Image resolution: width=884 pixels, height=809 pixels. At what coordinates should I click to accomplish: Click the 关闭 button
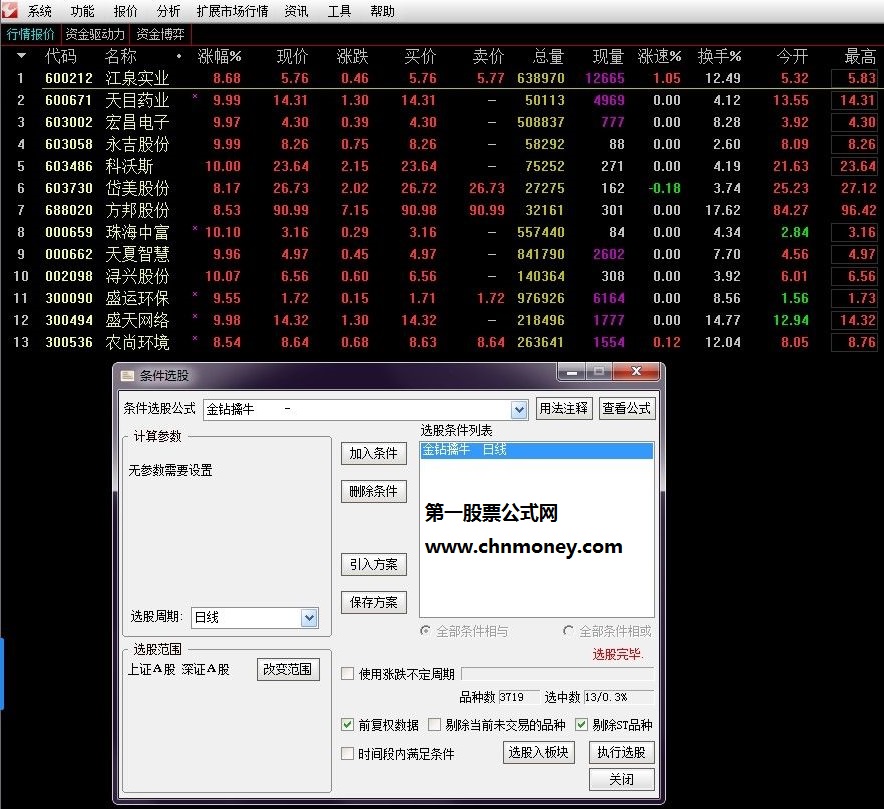click(x=622, y=780)
